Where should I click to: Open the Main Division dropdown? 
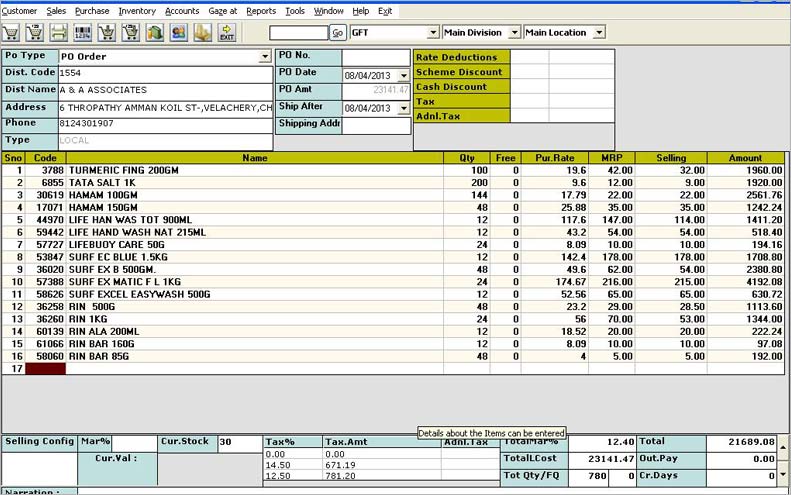coord(514,33)
